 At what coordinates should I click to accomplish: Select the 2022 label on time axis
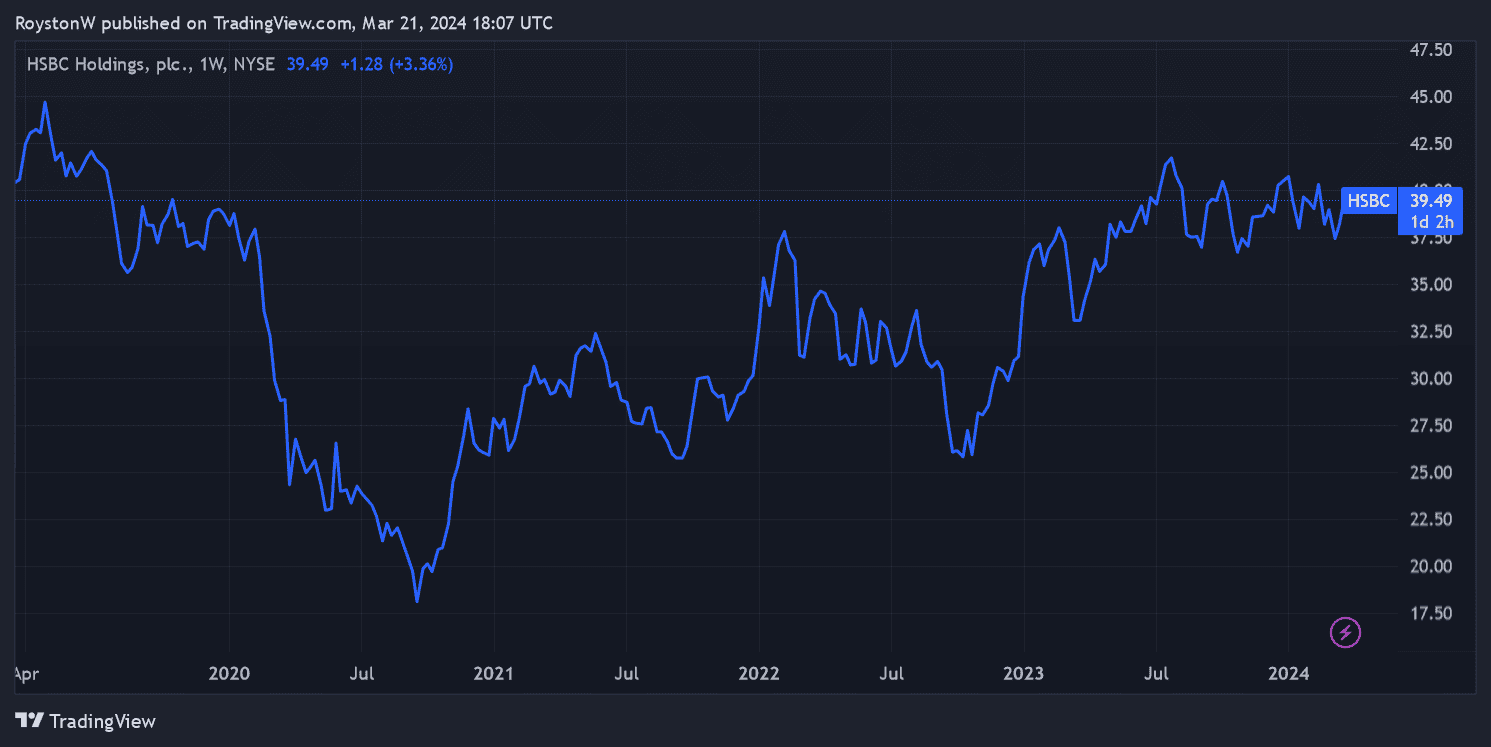(x=759, y=673)
